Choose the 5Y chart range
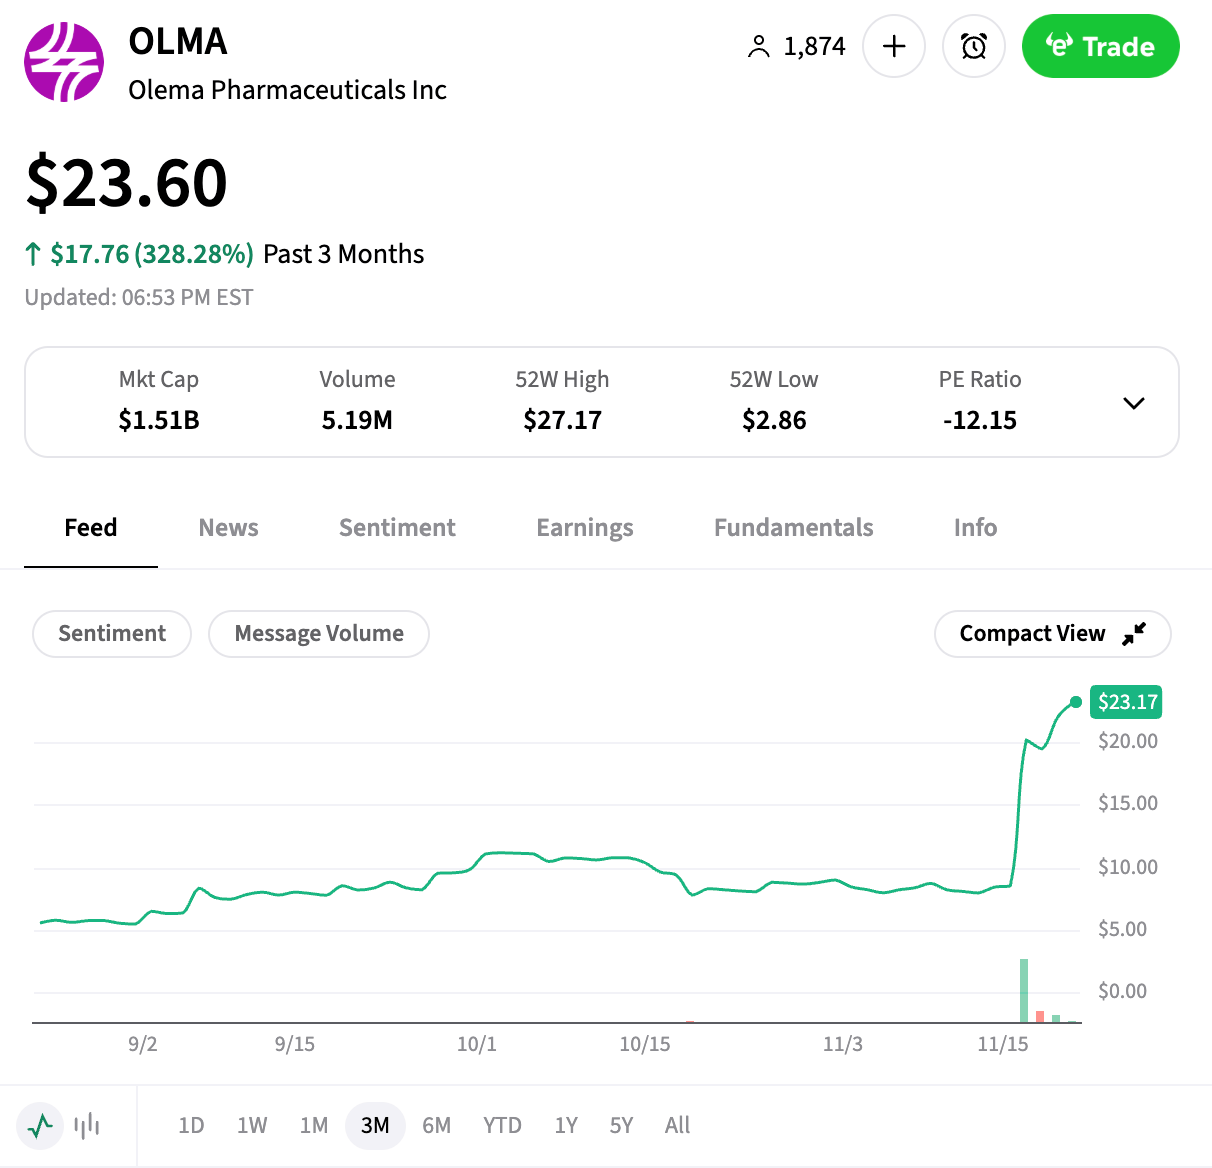 (621, 1126)
